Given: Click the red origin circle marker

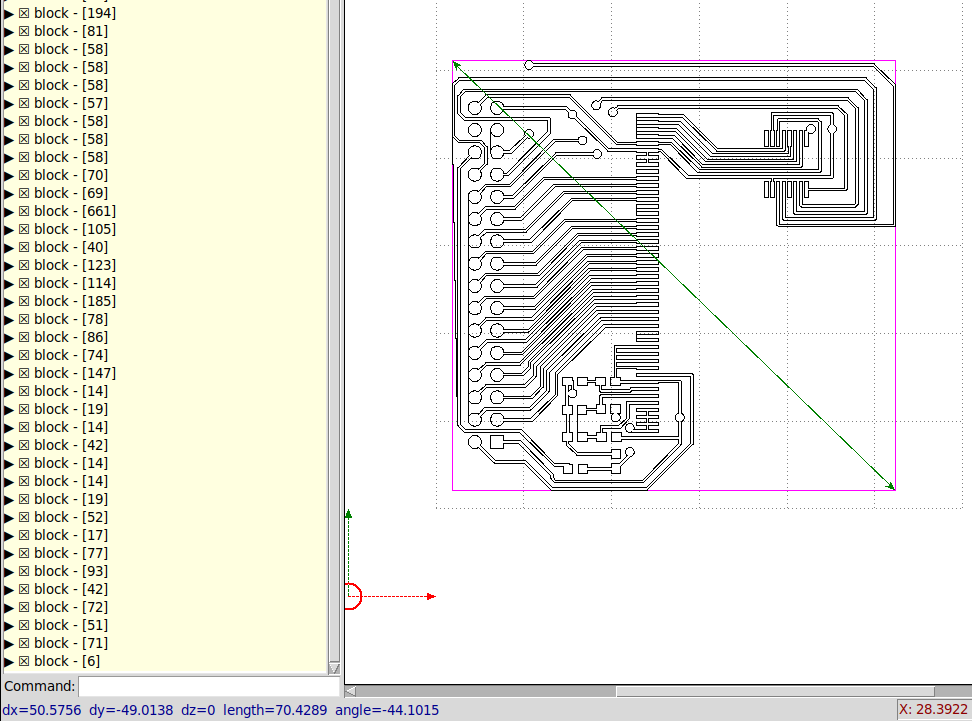Looking at the screenshot, I should [x=352, y=596].
